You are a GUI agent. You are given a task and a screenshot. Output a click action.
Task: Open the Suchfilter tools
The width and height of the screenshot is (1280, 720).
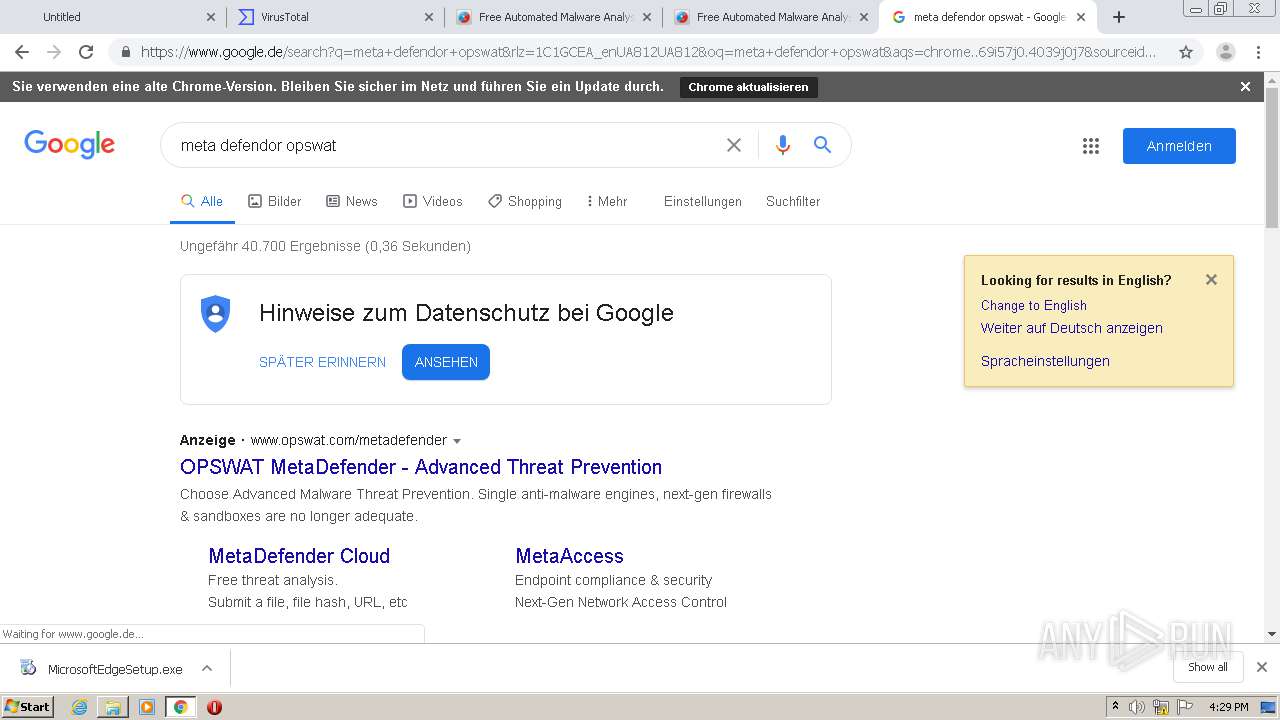click(793, 201)
